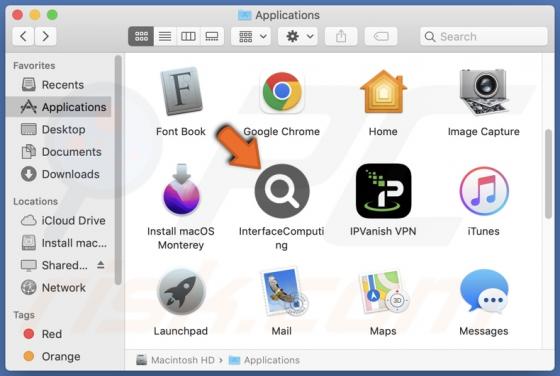Select the Messages app icon
The width and height of the screenshot is (560, 376).
tap(484, 292)
